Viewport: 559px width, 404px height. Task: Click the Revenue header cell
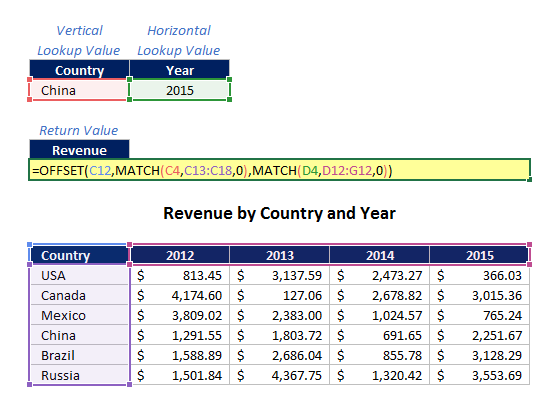[79, 150]
